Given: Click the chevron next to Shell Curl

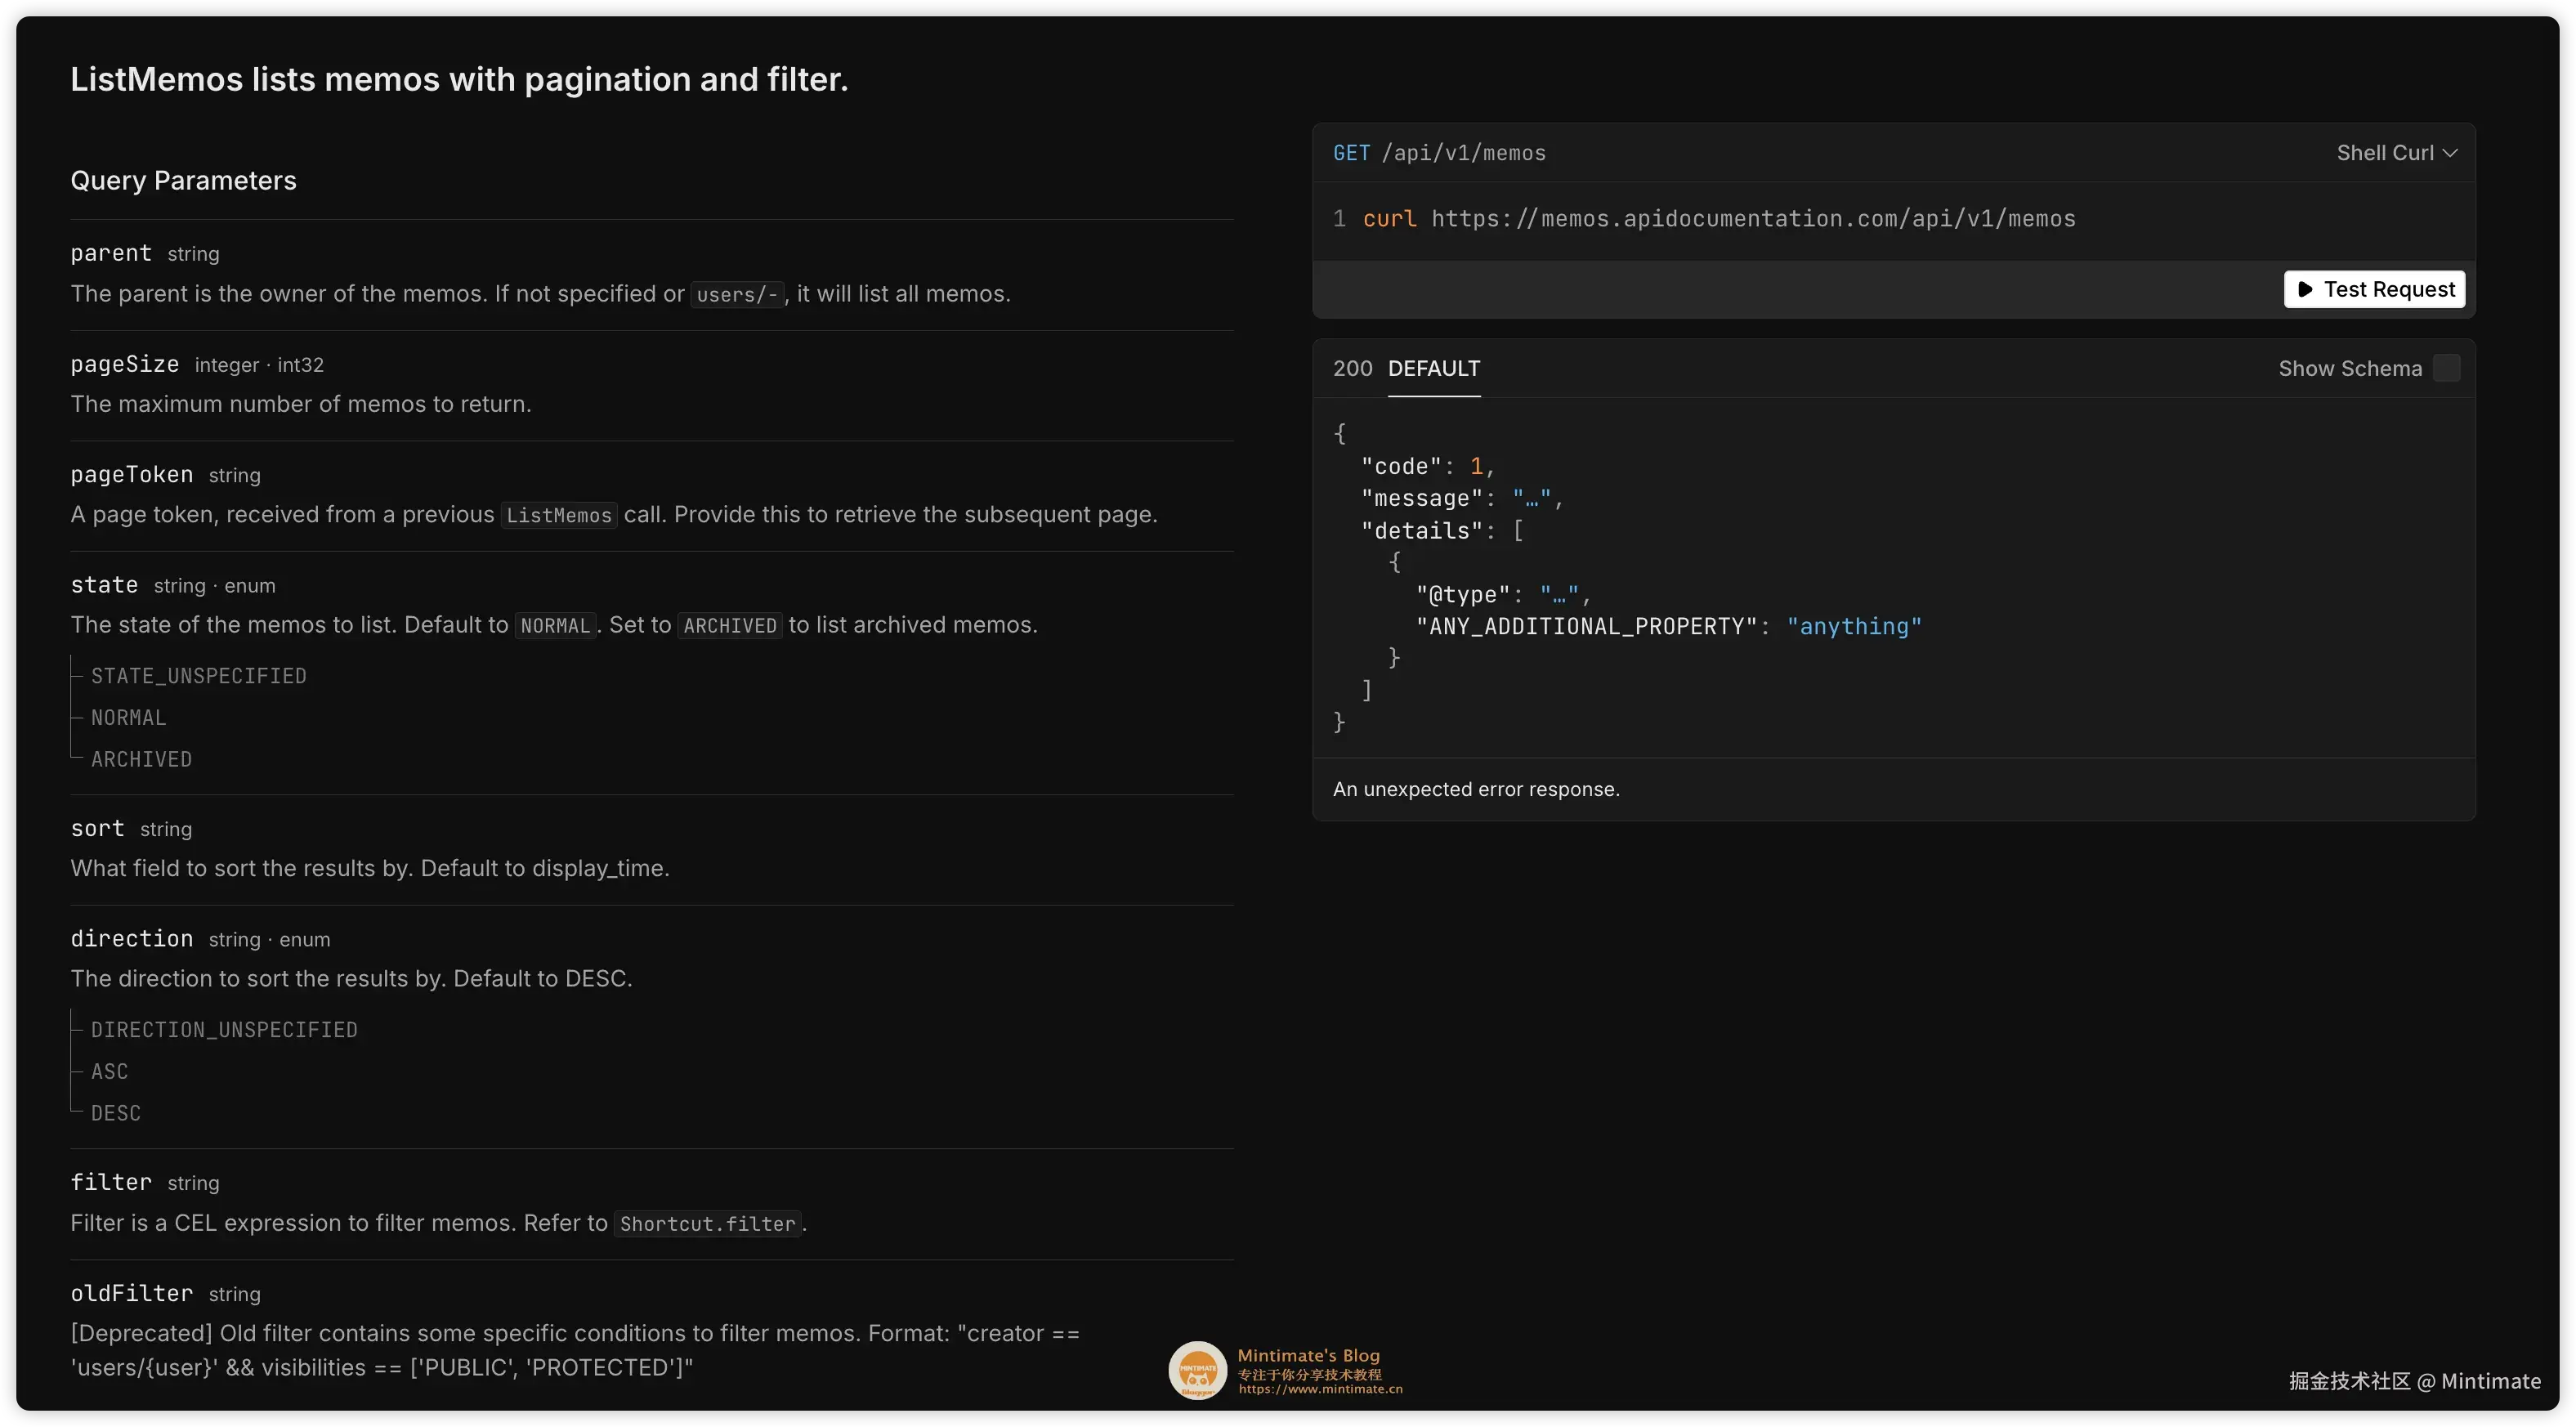Looking at the screenshot, I should pyautogui.click(x=2450, y=153).
